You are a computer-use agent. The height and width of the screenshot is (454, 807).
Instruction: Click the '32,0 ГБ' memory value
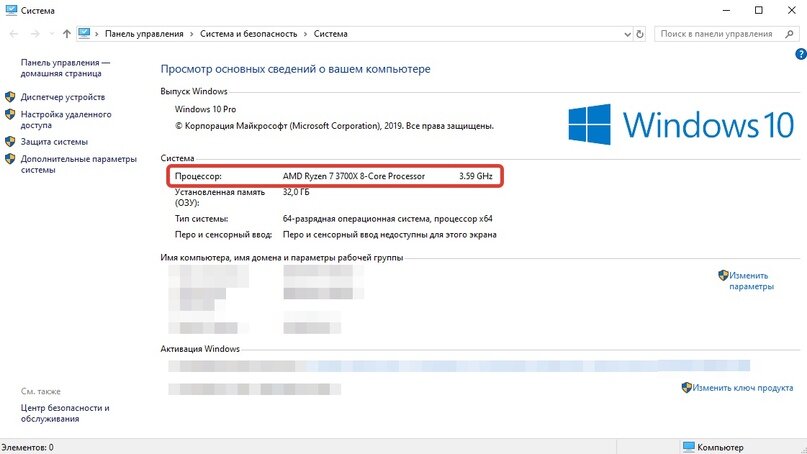tap(296, 192)
